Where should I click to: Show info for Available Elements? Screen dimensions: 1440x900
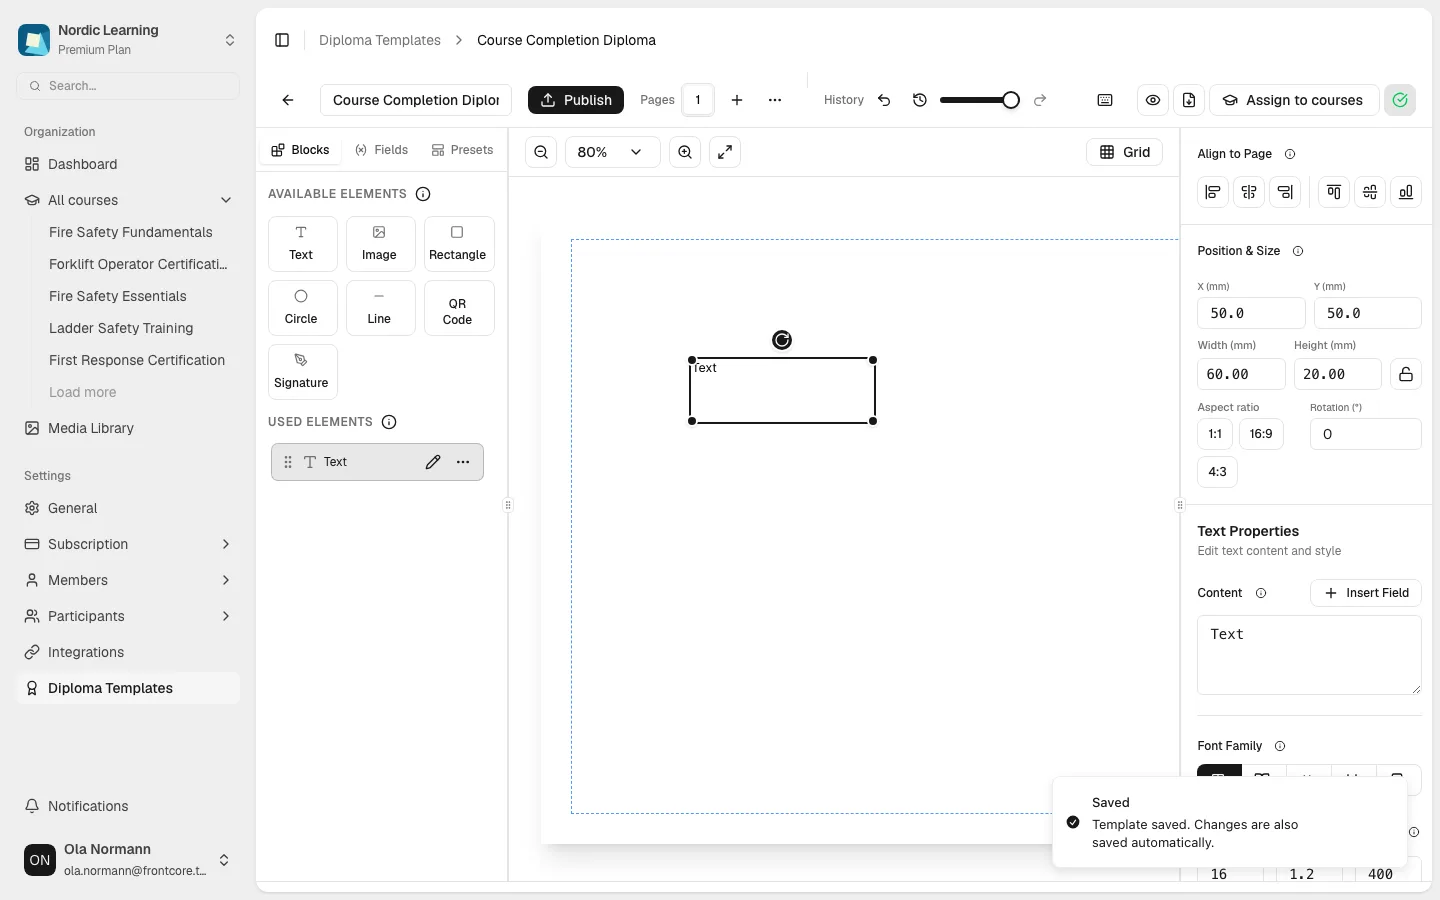(423, 194)
